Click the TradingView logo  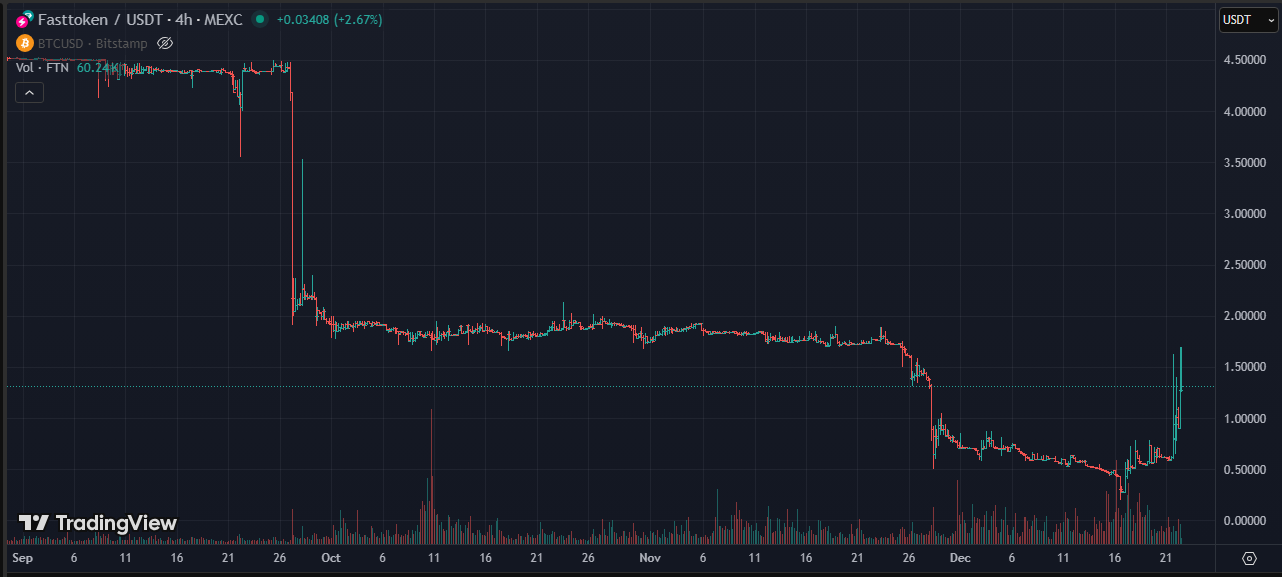[98, 523]
